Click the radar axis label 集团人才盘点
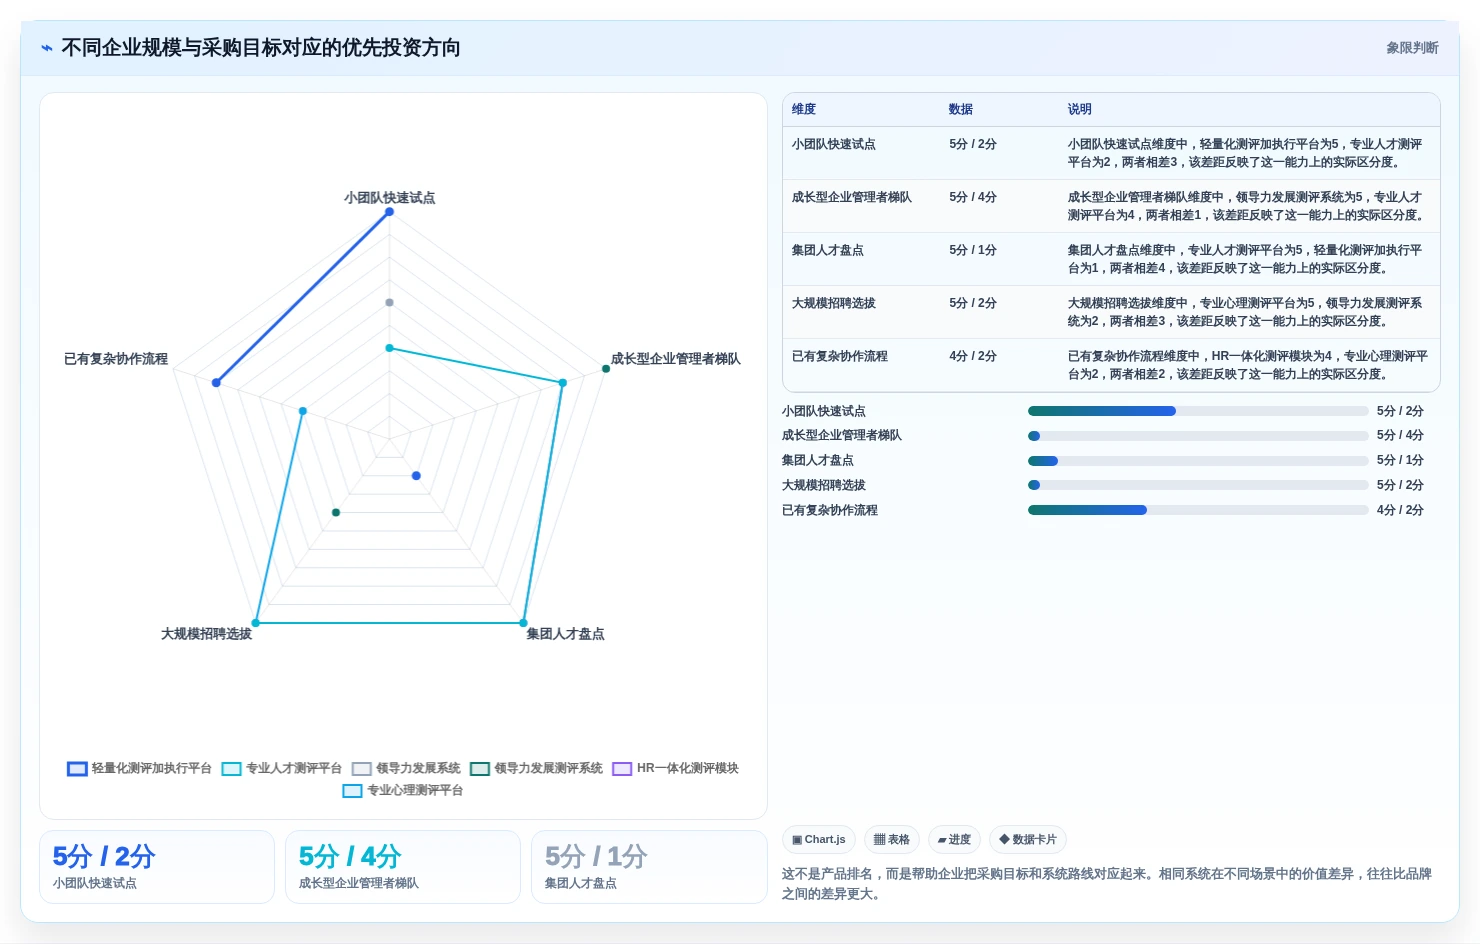 (566, 634)
